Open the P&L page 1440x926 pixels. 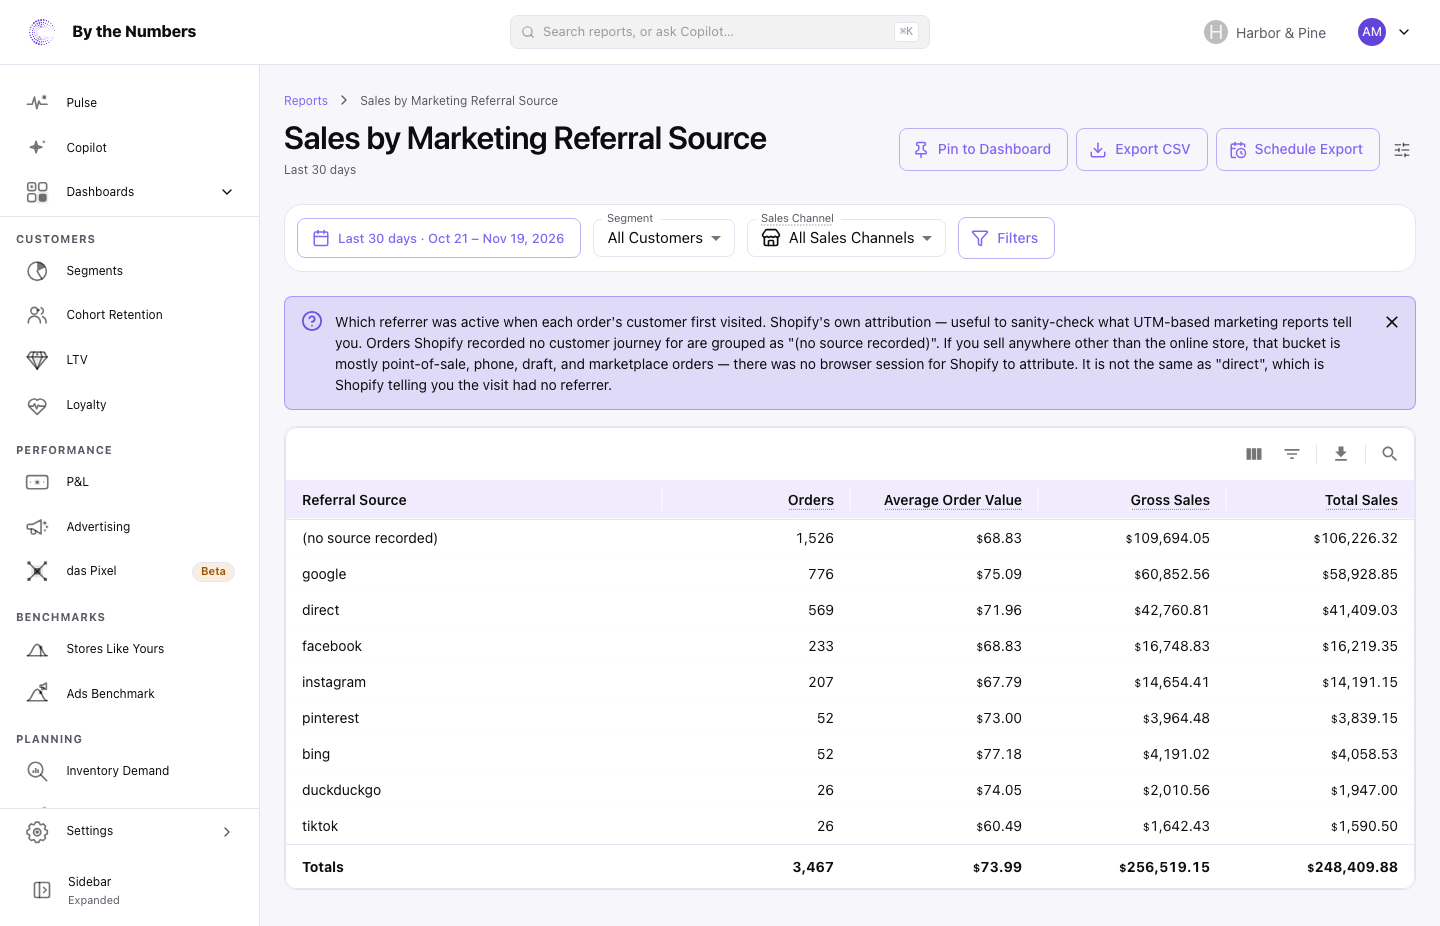click(130, 482)
